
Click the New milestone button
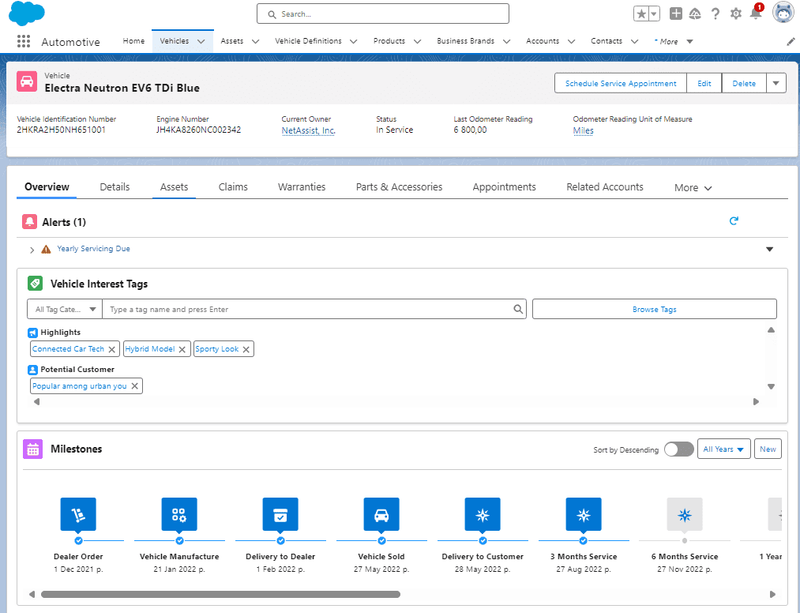coord(767,449)
